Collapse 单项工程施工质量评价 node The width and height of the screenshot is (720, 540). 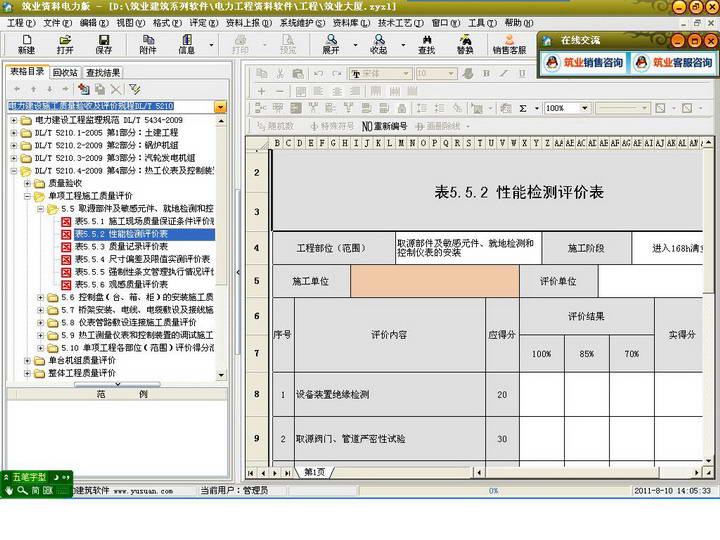[27, 196]
